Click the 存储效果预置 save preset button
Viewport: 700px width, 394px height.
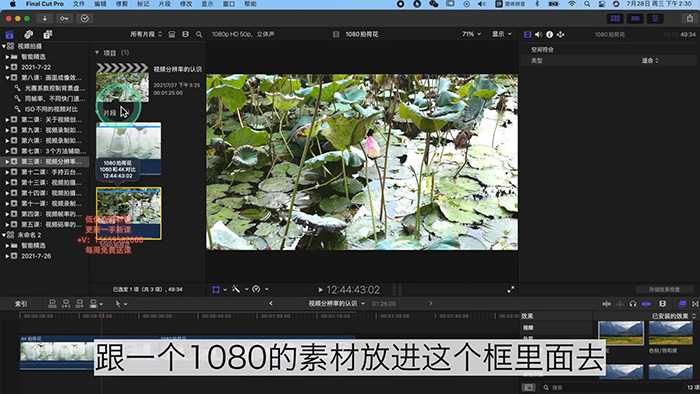coord(664,290)
